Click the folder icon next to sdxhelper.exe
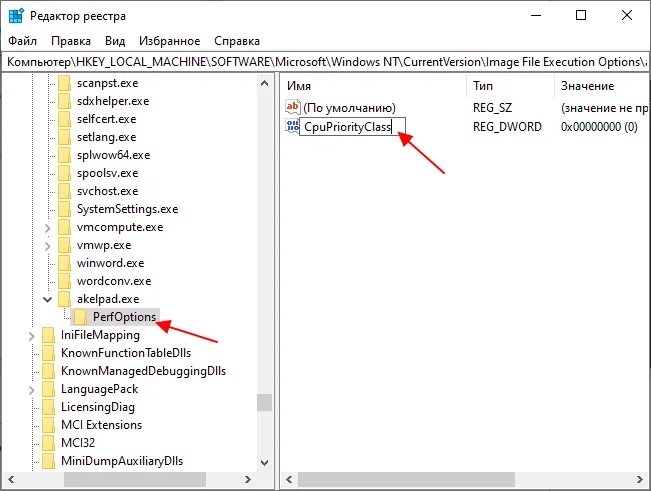 pyautogui.click(x=64, y=101)
